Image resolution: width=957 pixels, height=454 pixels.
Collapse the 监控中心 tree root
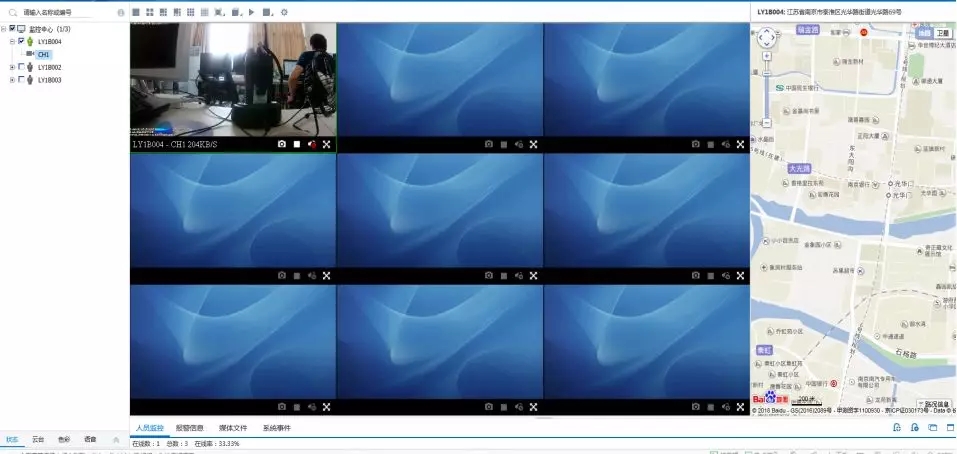[4, 29]
